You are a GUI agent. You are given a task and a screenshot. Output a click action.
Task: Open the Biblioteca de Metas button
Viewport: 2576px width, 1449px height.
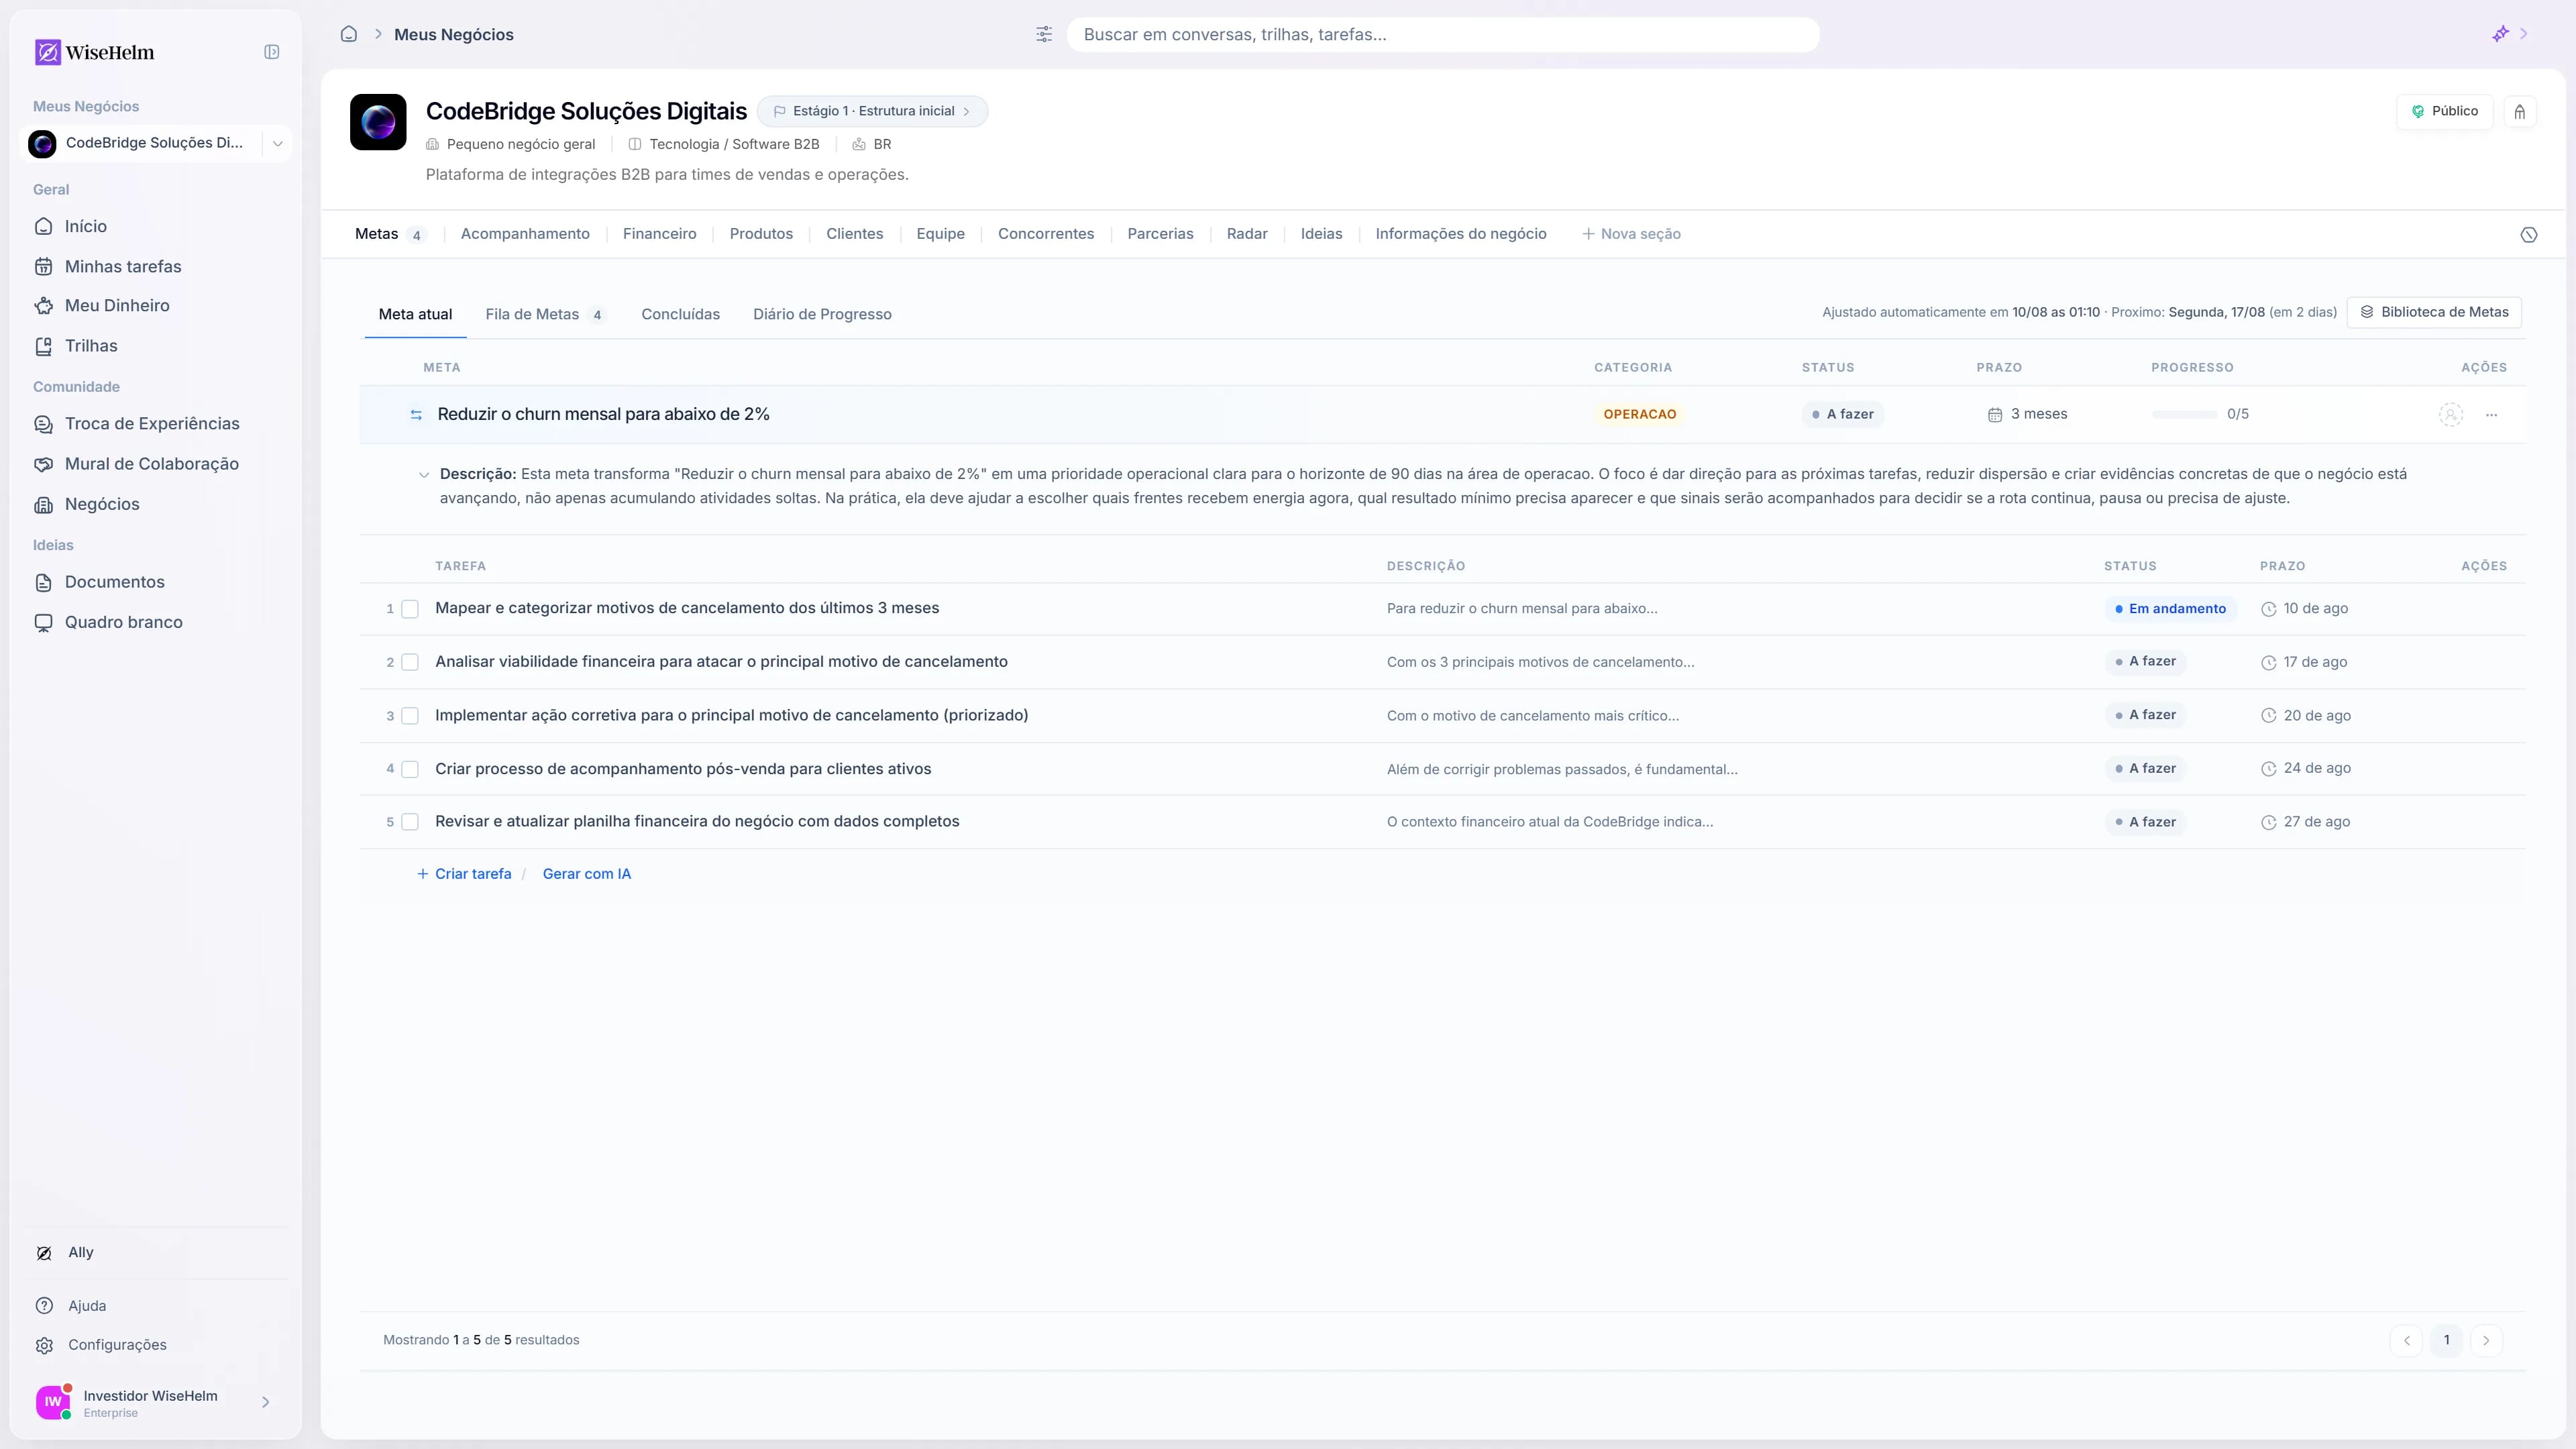point(2434,312)
